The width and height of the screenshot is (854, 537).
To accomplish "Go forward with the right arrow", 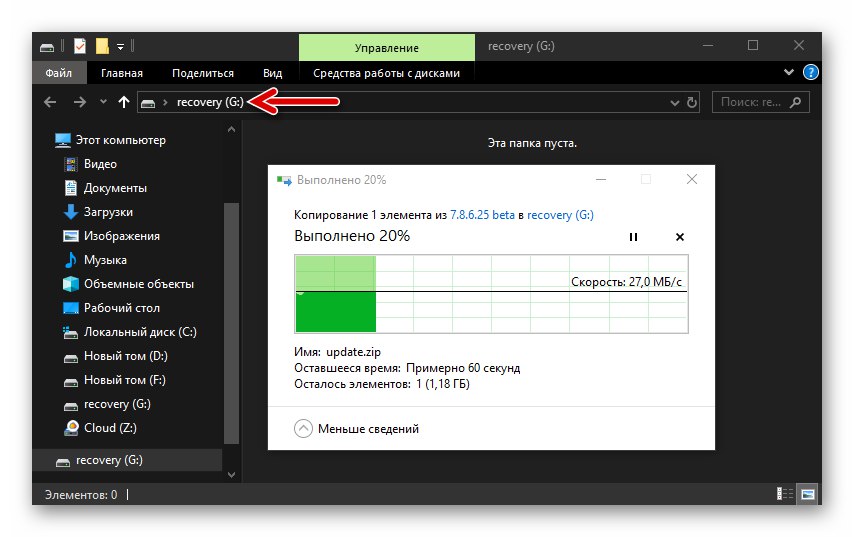I will [80, 102].
